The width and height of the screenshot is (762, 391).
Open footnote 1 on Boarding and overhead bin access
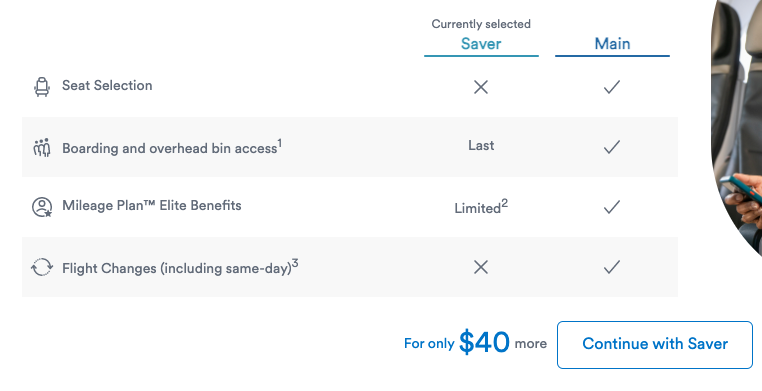click(x=279, y=143)
